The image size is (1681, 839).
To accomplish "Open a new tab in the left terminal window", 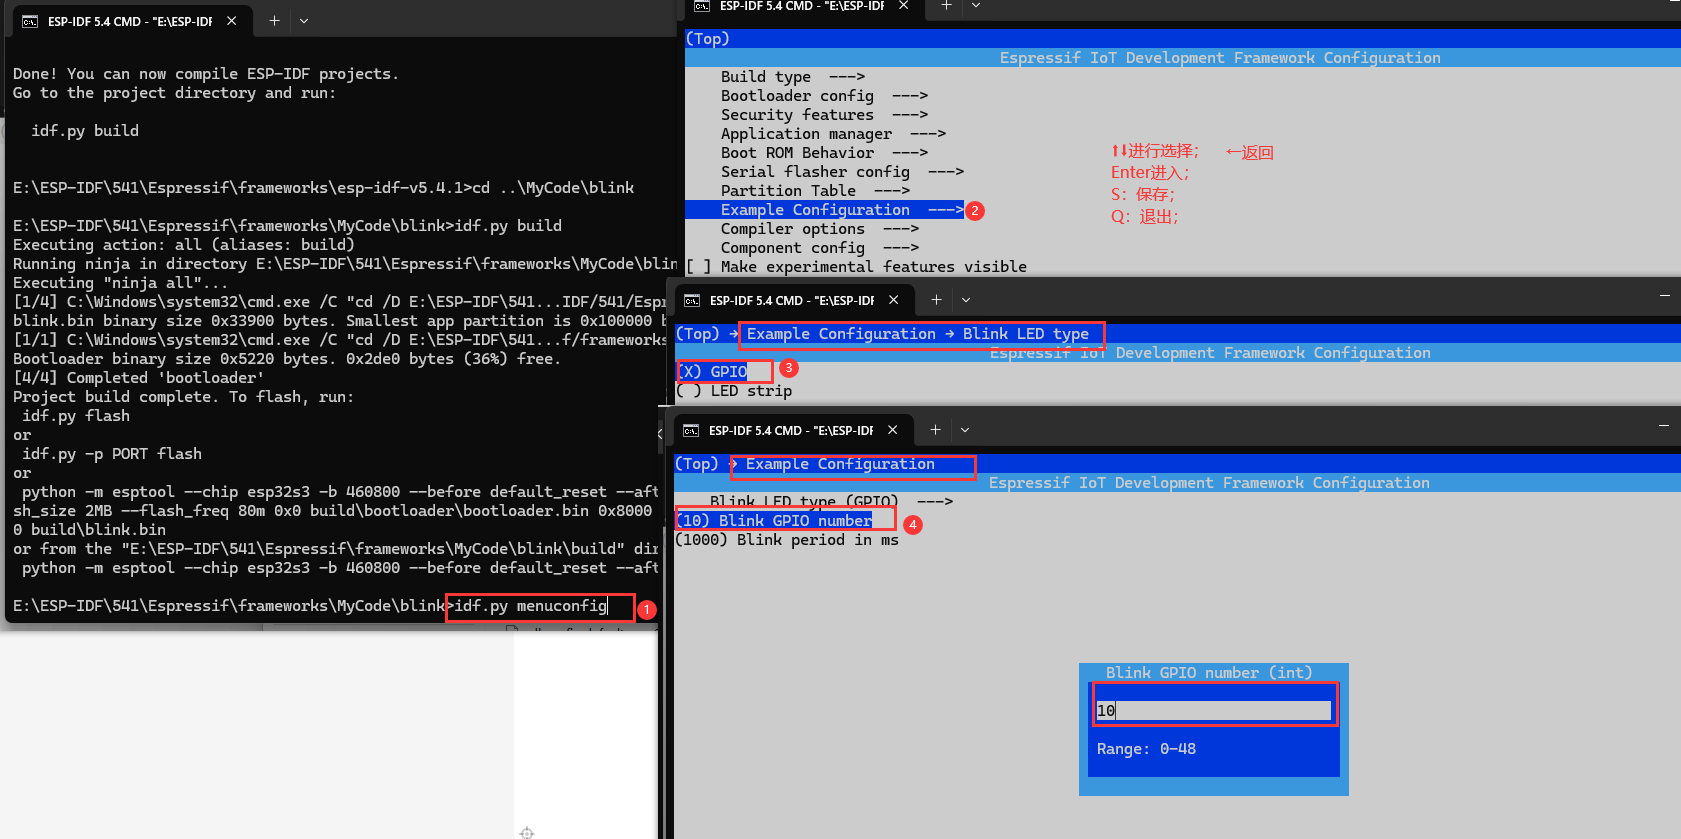I will (x=274, y=21).
